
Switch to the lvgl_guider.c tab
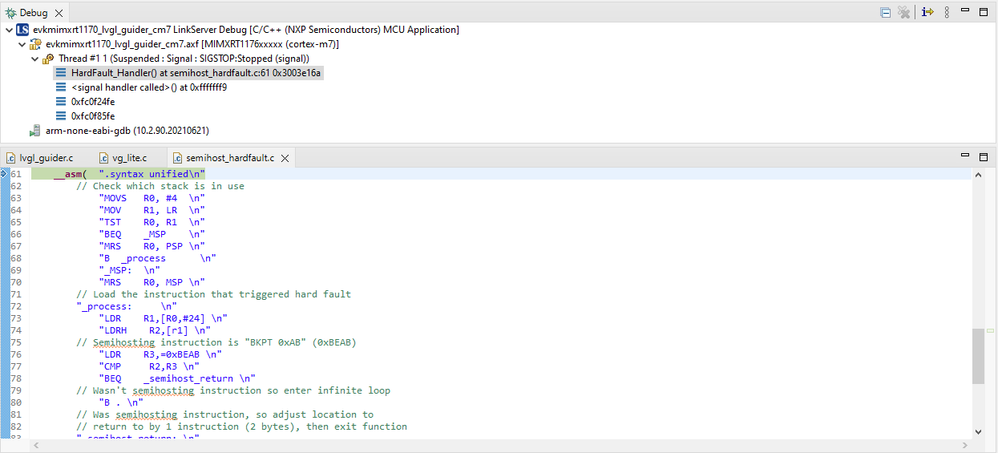coord(46,158)
